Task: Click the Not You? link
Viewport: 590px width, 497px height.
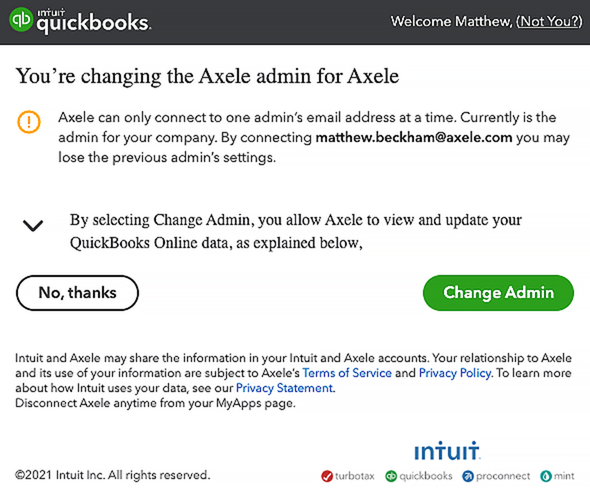Action: tap(549, 21)
